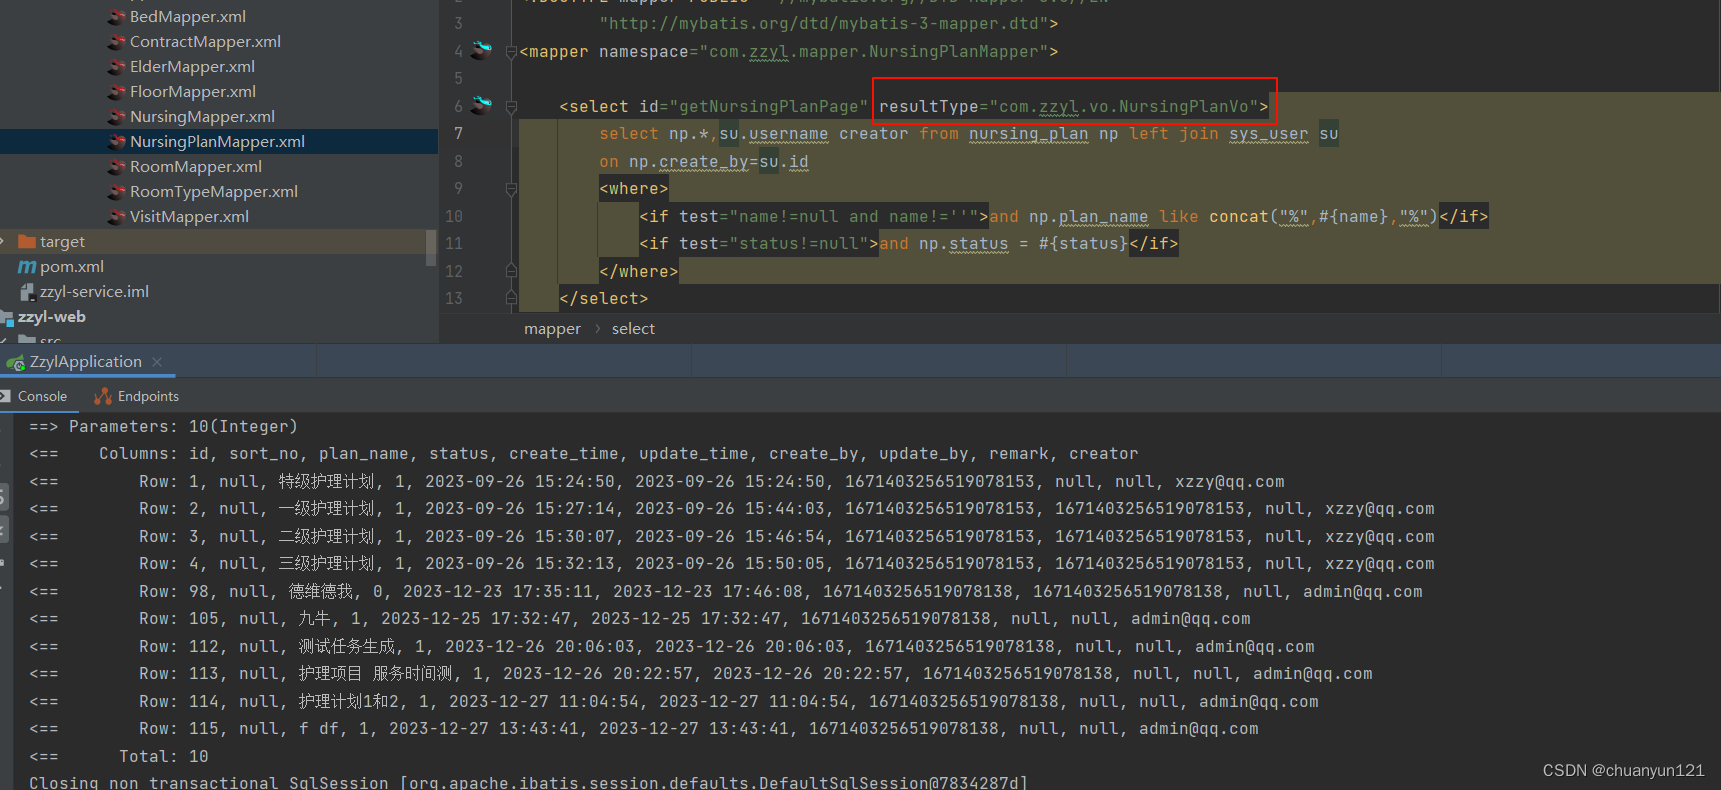
Task: Click console row with 一级护理计划
Action: [x=732, y=509]
